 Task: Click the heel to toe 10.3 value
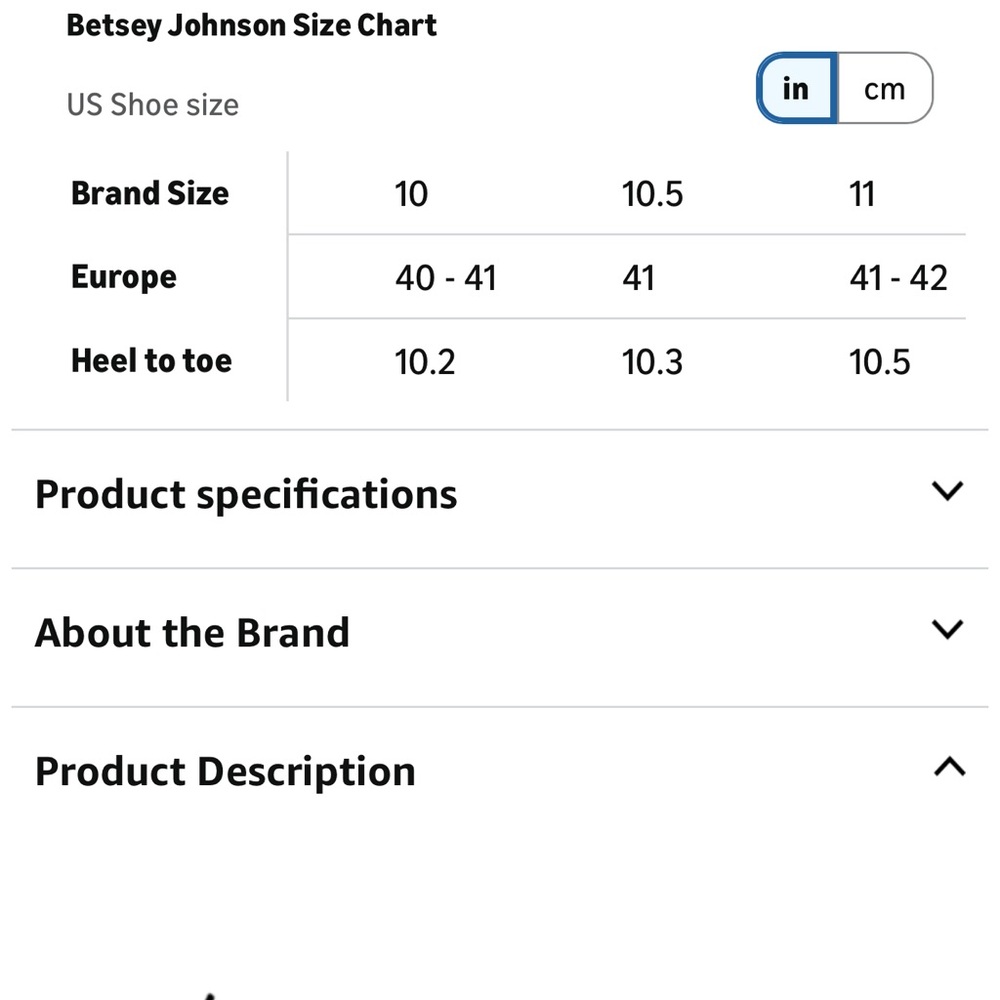(x=652, y=362)
